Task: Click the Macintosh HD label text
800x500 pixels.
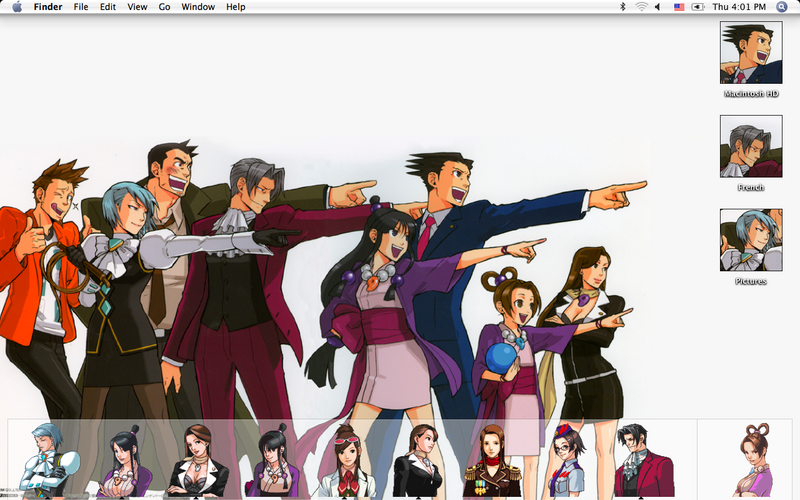Action: point(751,94)
